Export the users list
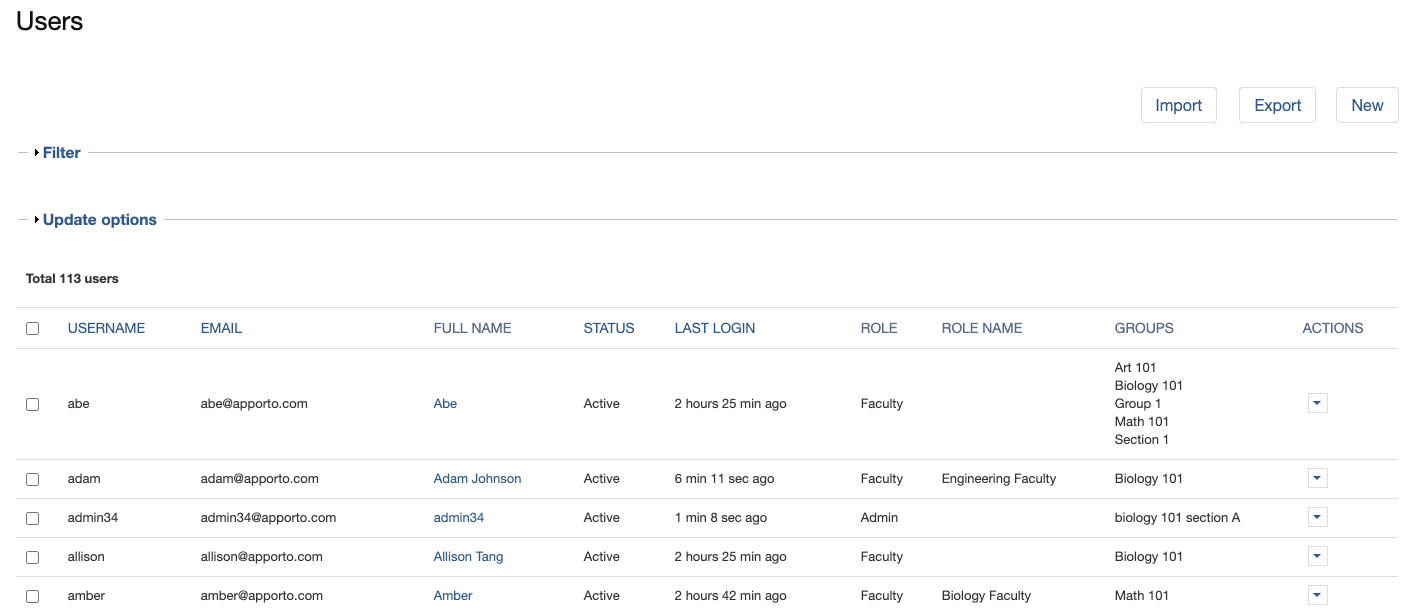The image size is (1411, 613). 1277,105
